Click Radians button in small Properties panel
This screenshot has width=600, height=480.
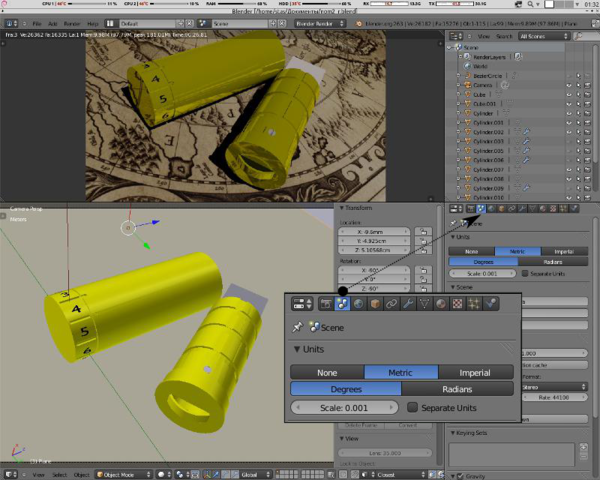(x=553, y=262)
